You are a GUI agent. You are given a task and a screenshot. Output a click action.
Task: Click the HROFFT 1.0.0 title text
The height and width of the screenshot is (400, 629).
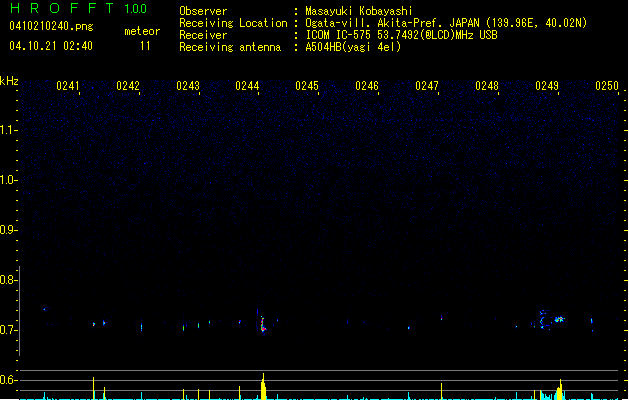[79, 8]
